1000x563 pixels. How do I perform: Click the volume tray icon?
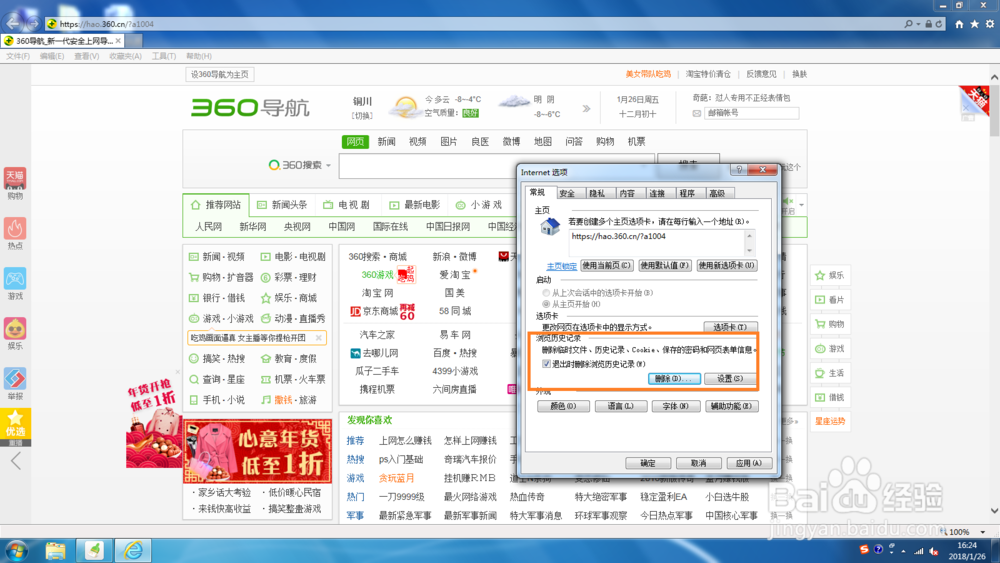[934, 551]
